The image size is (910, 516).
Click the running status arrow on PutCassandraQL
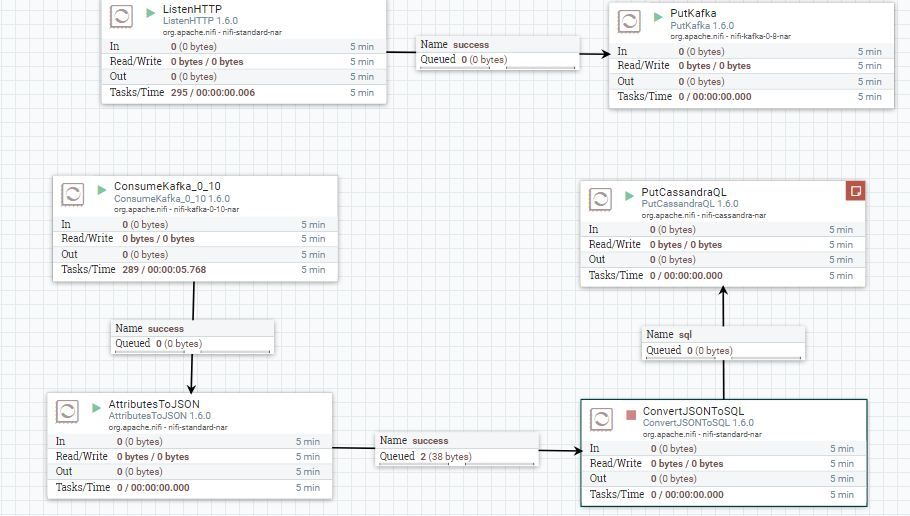tap(629, 196)
